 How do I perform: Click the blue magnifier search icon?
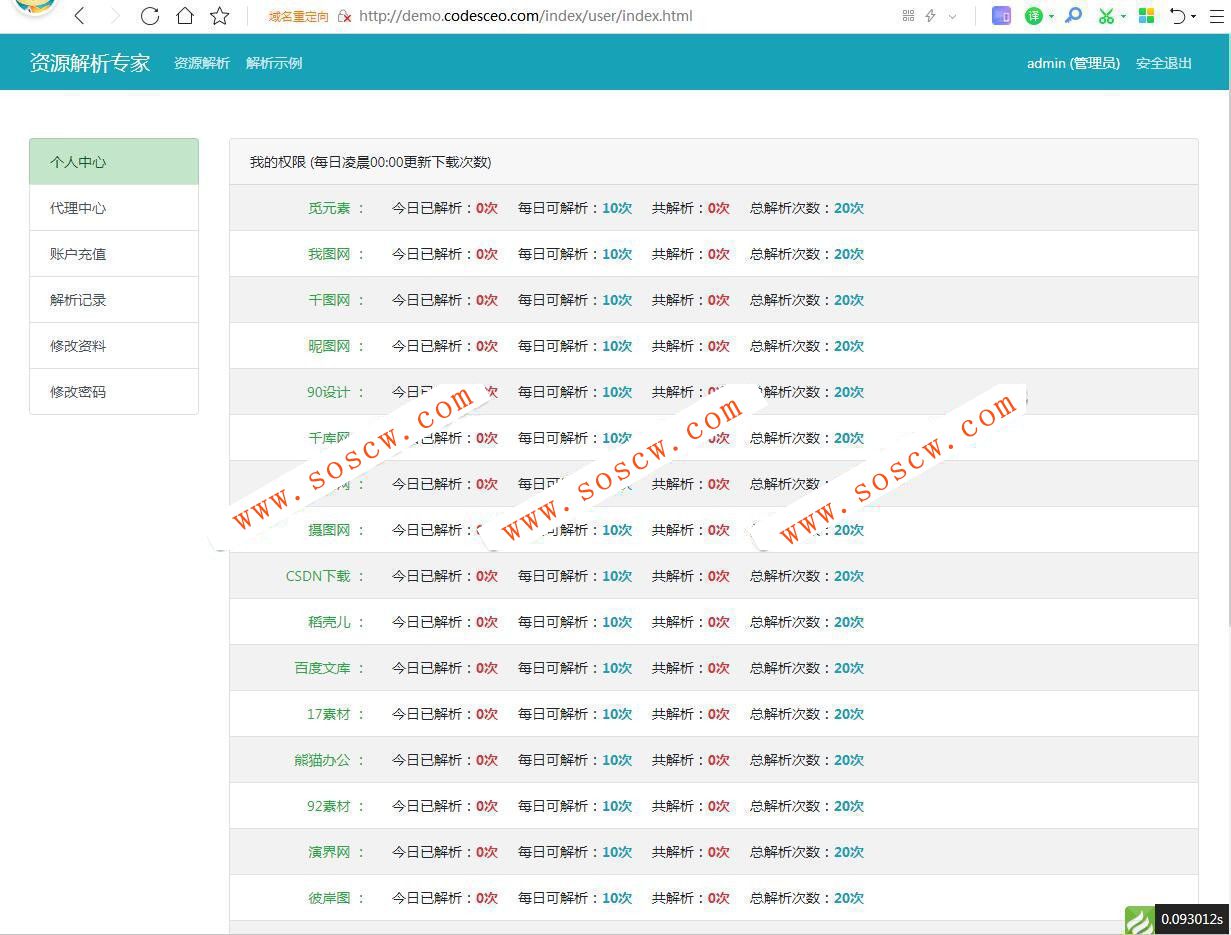pos(1073,16)
